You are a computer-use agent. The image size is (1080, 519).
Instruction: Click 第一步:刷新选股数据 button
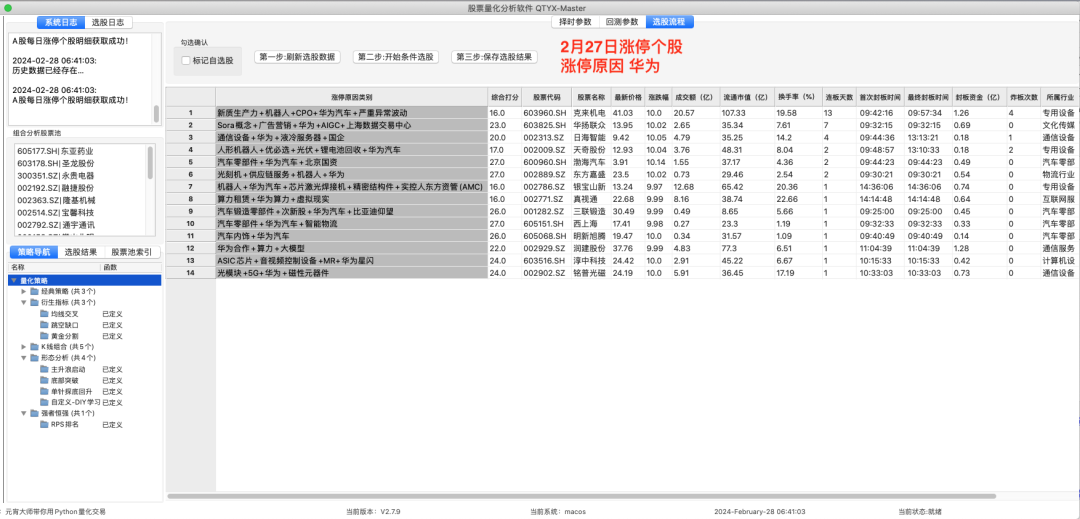coord(298,57)
